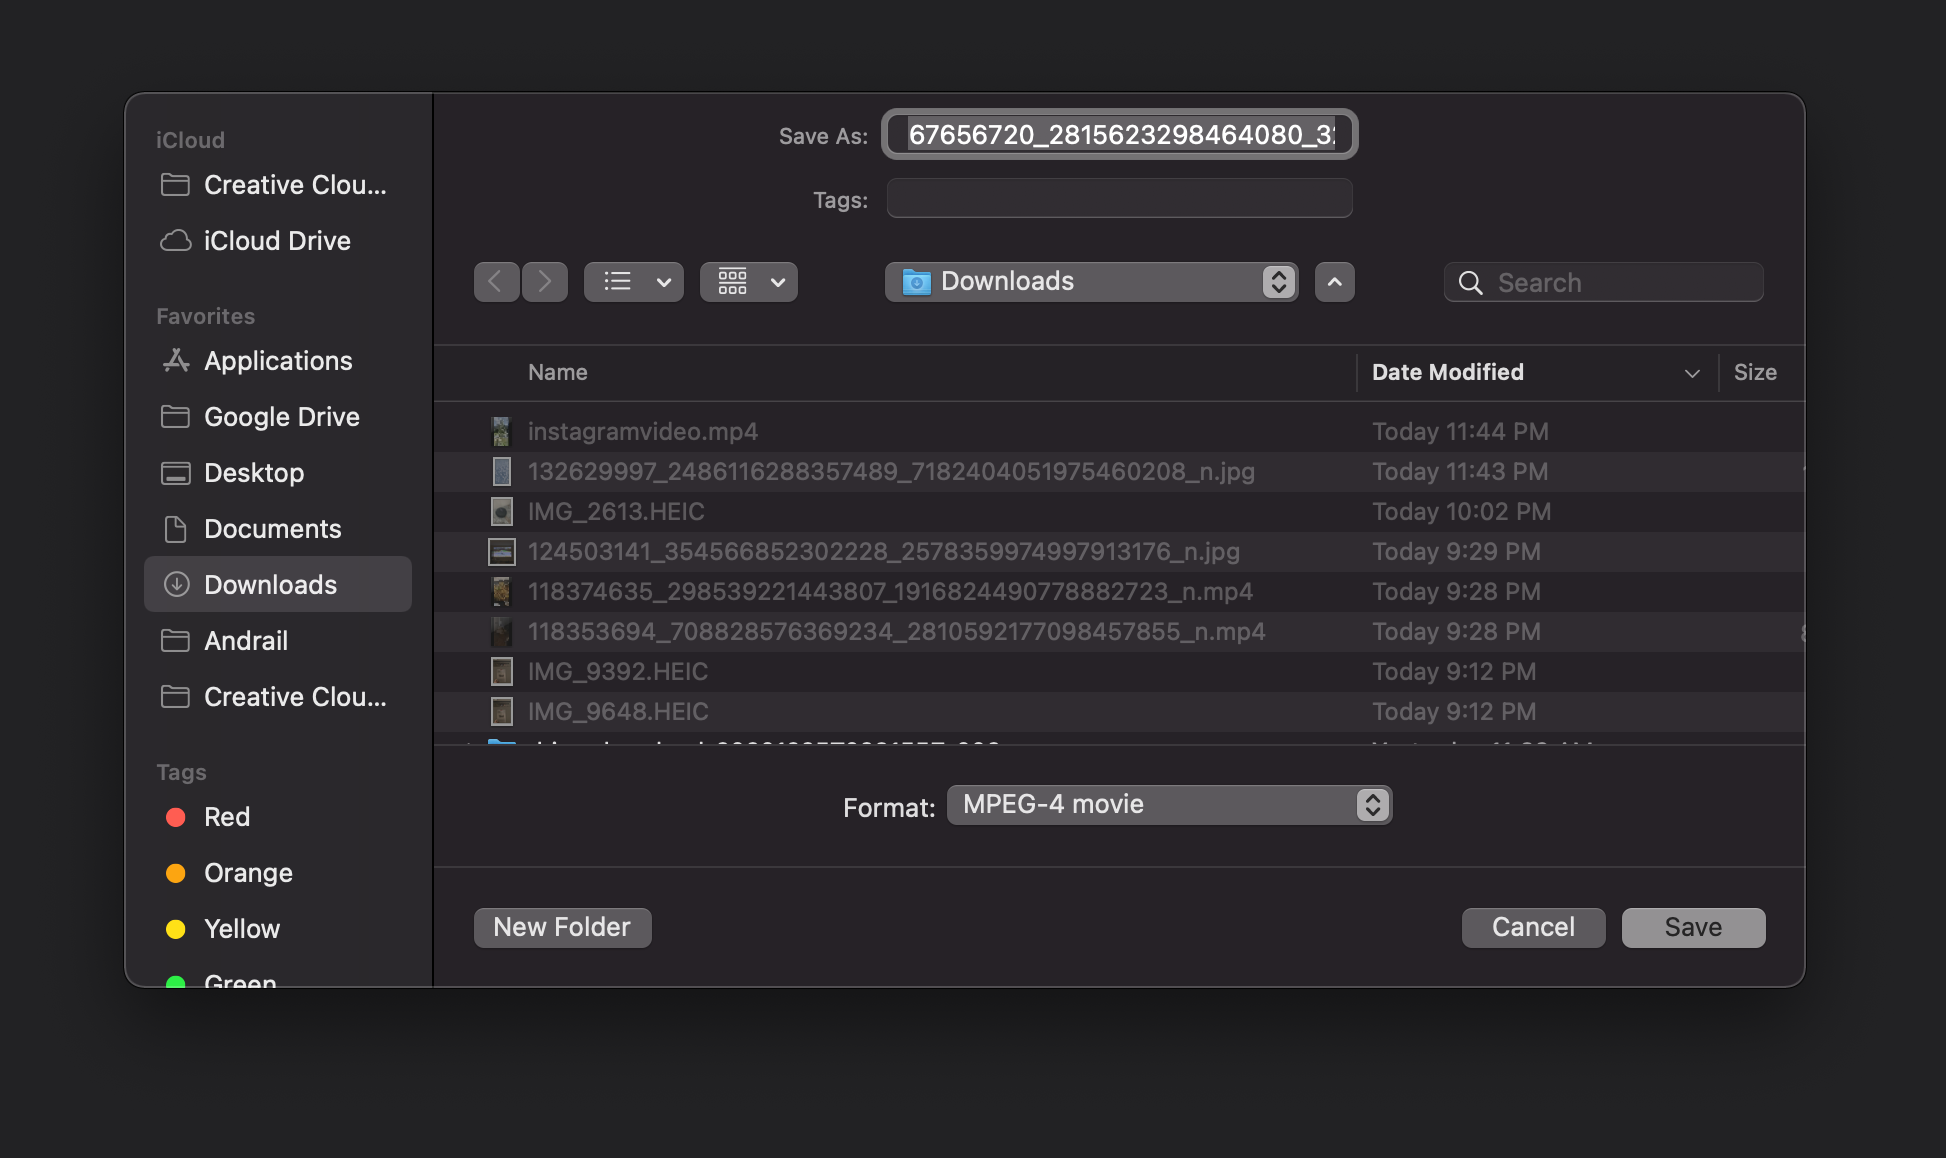Select Desktop in the sidebar
Screen dimensions: 1946x1158
pos(253,473)
